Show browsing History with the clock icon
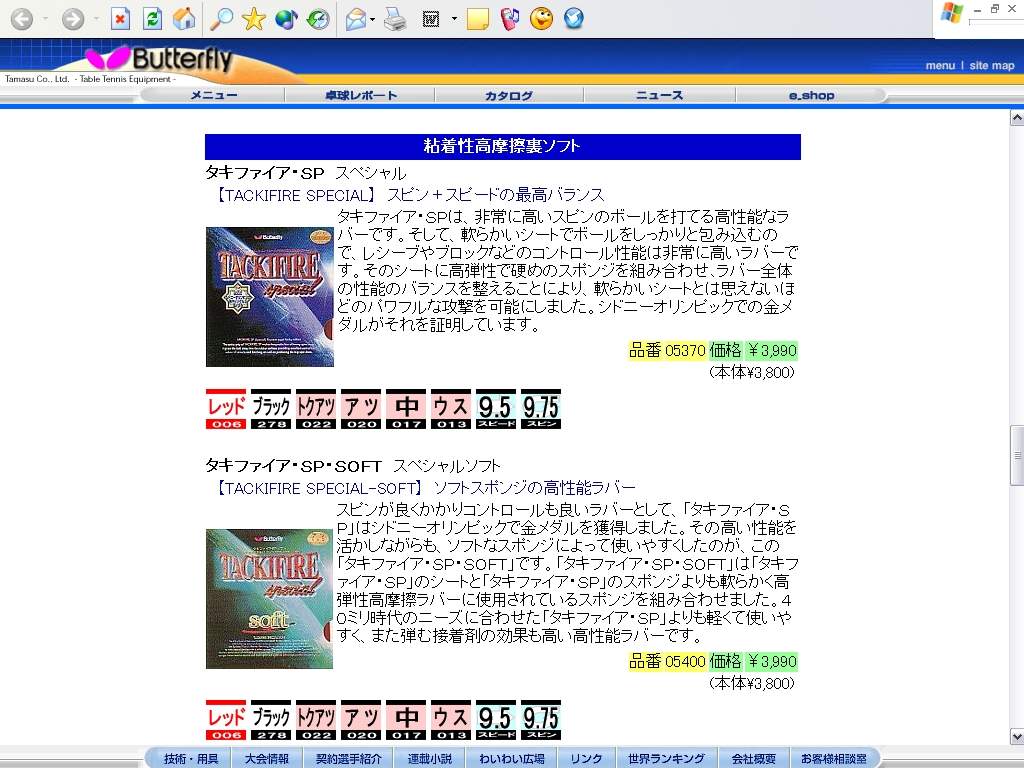The image size is (1024, 768). 318,19
